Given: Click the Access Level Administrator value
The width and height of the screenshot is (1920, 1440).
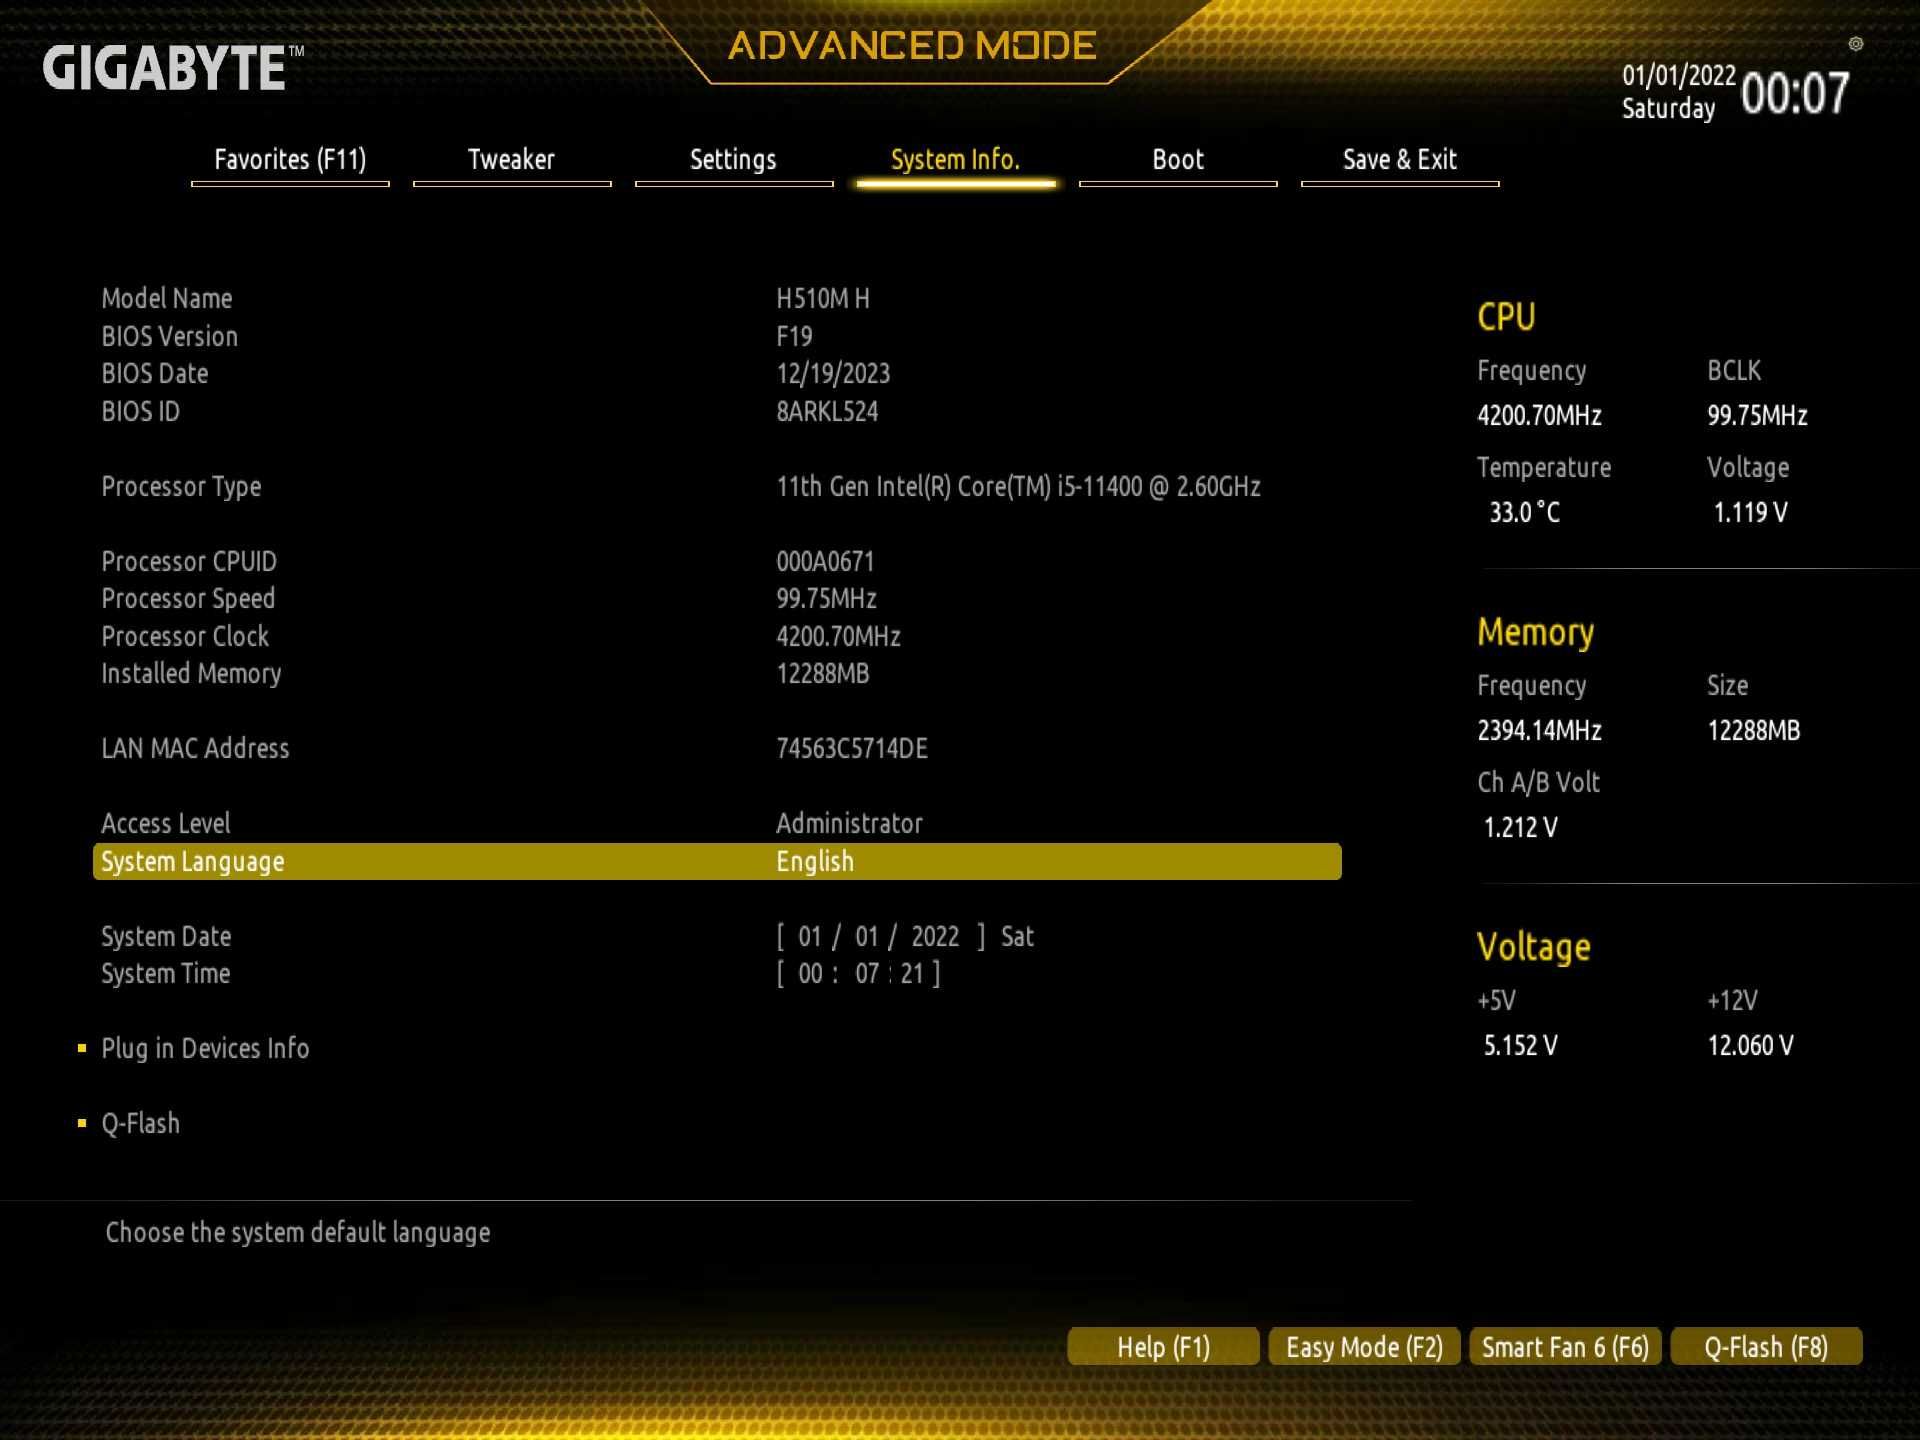Looking at the screenshot, I should tap(849, 823).
